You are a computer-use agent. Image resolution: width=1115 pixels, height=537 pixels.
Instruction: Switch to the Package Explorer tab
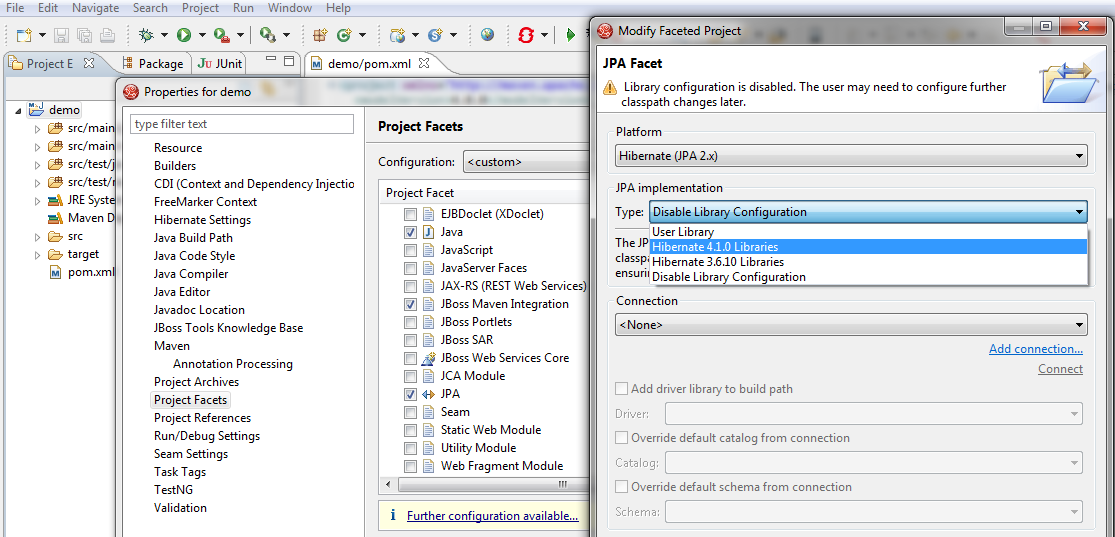(x=153, y=63)
